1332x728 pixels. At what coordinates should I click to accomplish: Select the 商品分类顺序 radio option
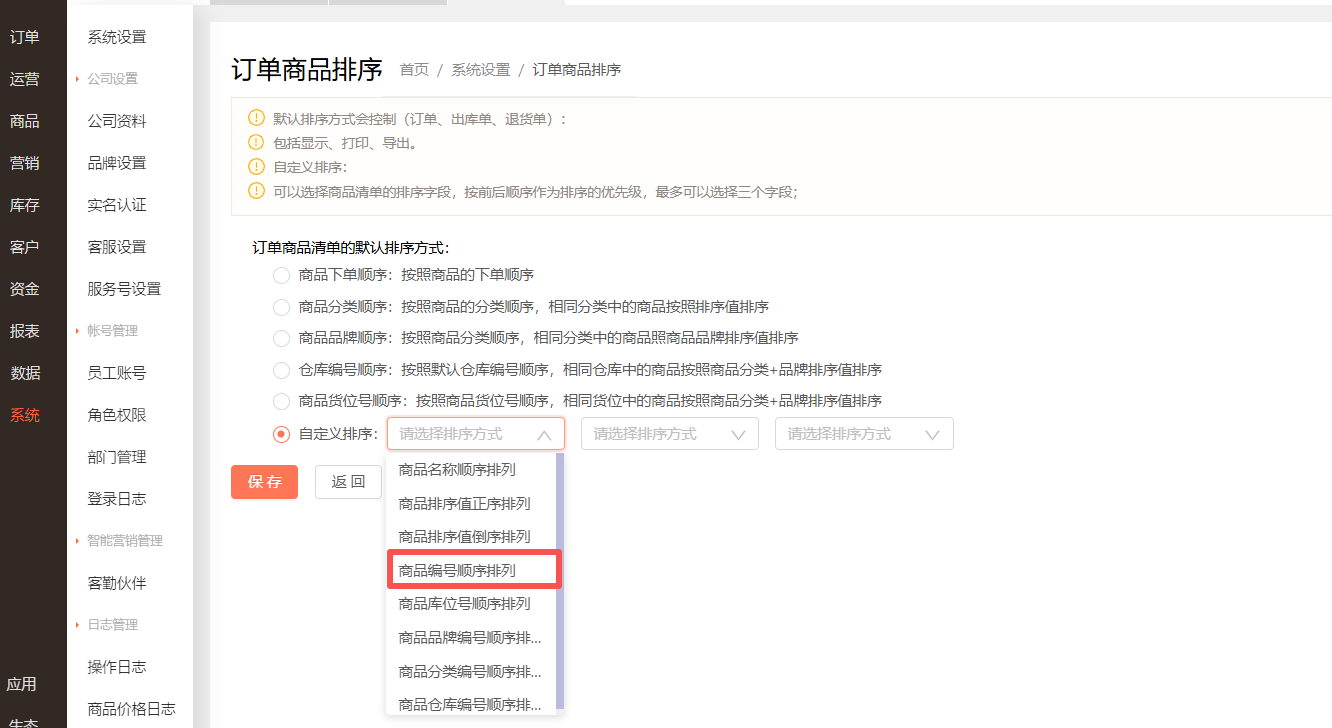[x=281, y=307]
